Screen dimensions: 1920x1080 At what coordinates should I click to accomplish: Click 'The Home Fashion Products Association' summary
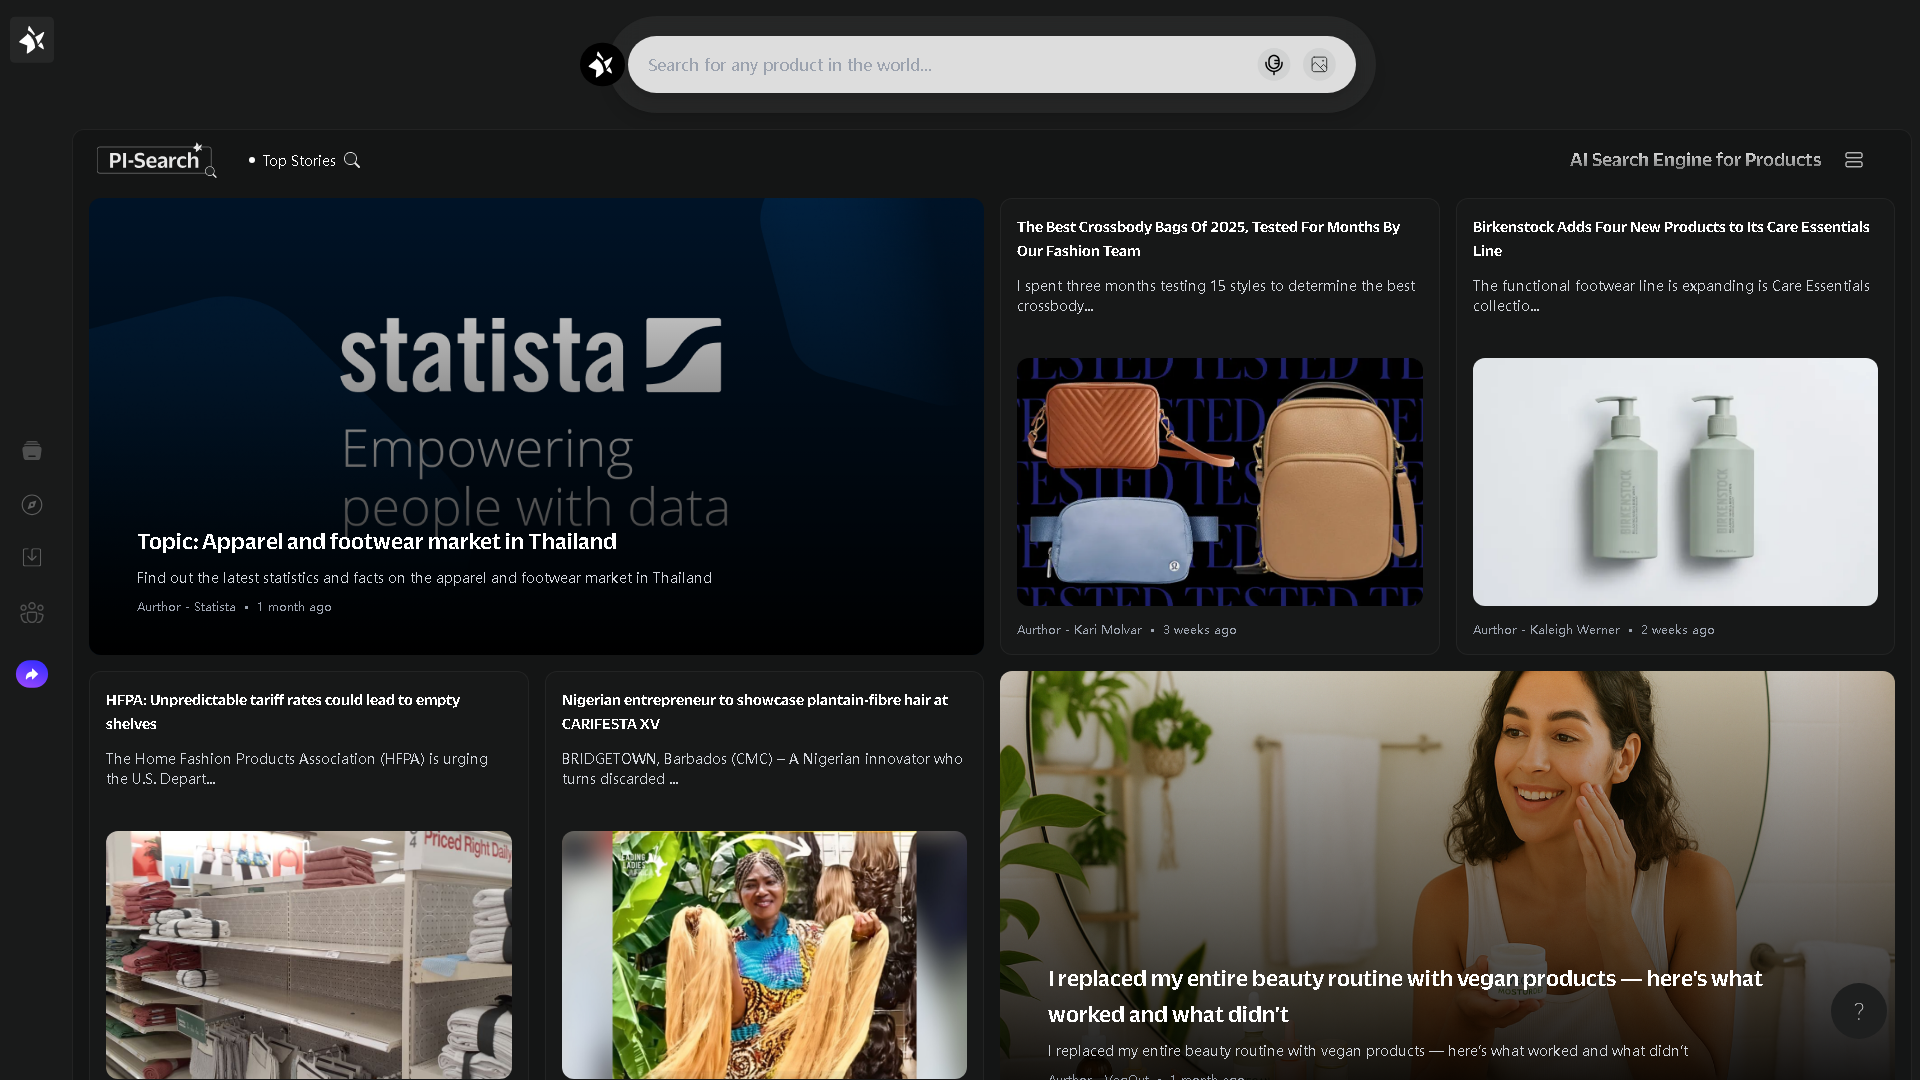click(297, 769)
